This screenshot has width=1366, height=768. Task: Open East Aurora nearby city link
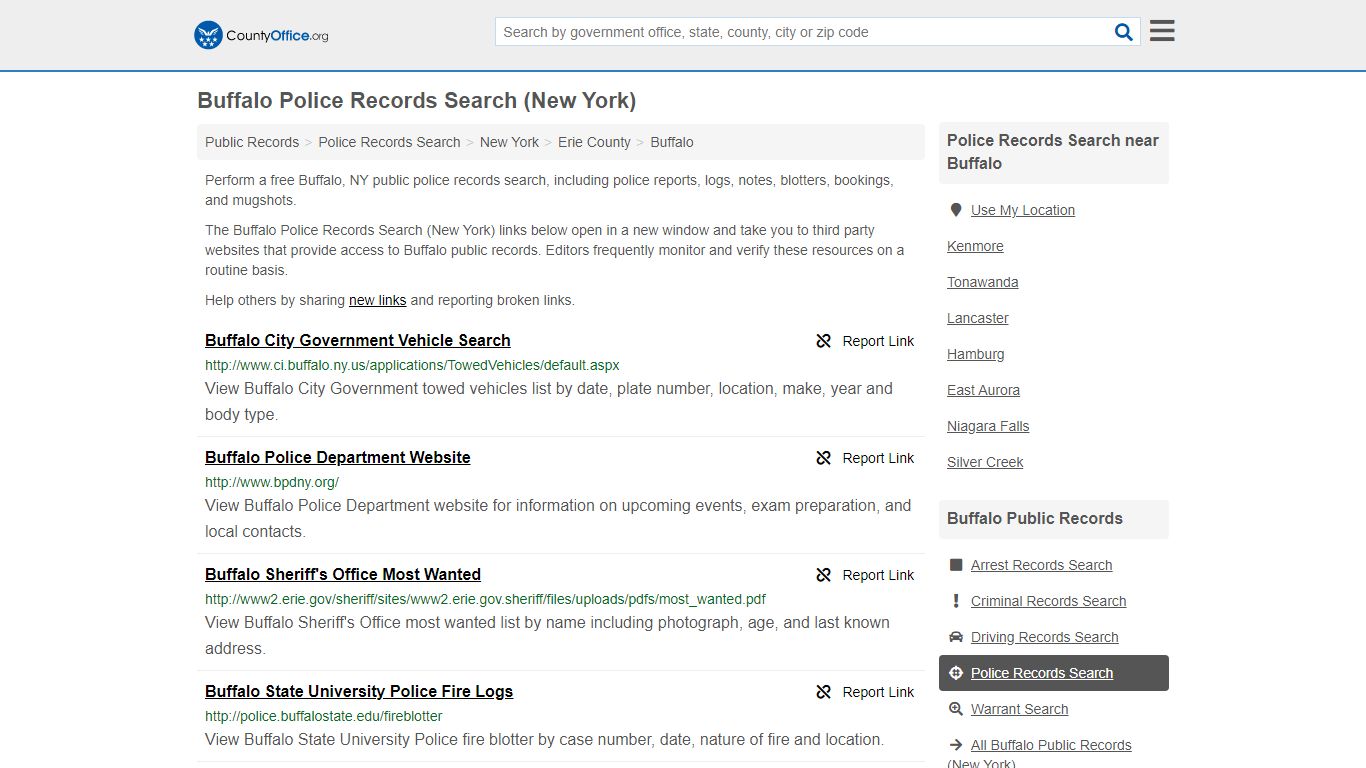tap(984, 390)
